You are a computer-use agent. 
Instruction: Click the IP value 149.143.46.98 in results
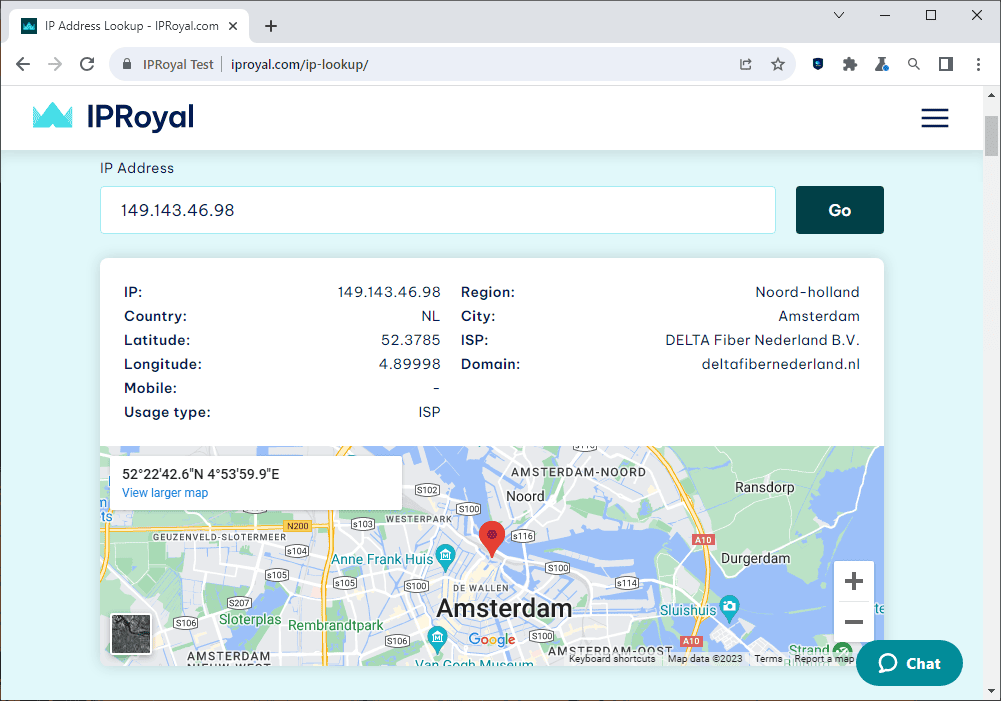point(389,292)
